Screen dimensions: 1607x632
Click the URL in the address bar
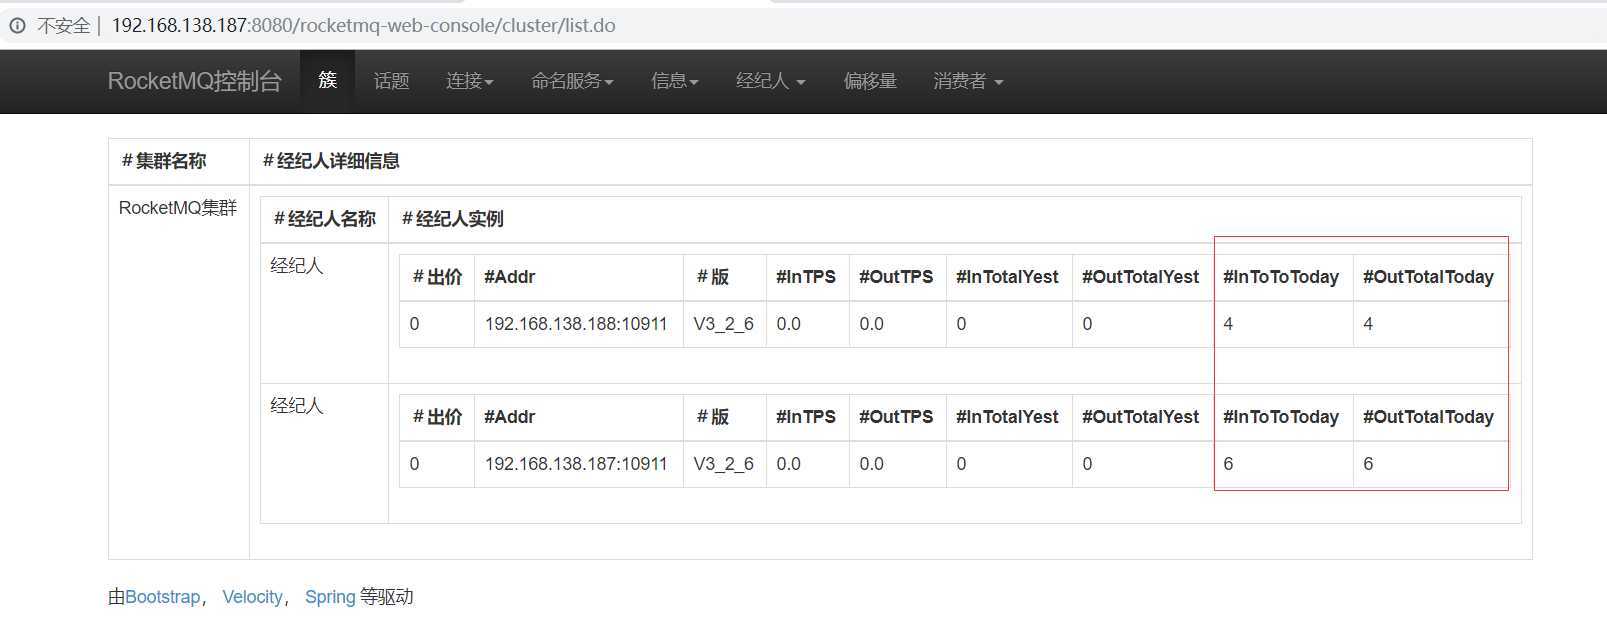[363, 26]
